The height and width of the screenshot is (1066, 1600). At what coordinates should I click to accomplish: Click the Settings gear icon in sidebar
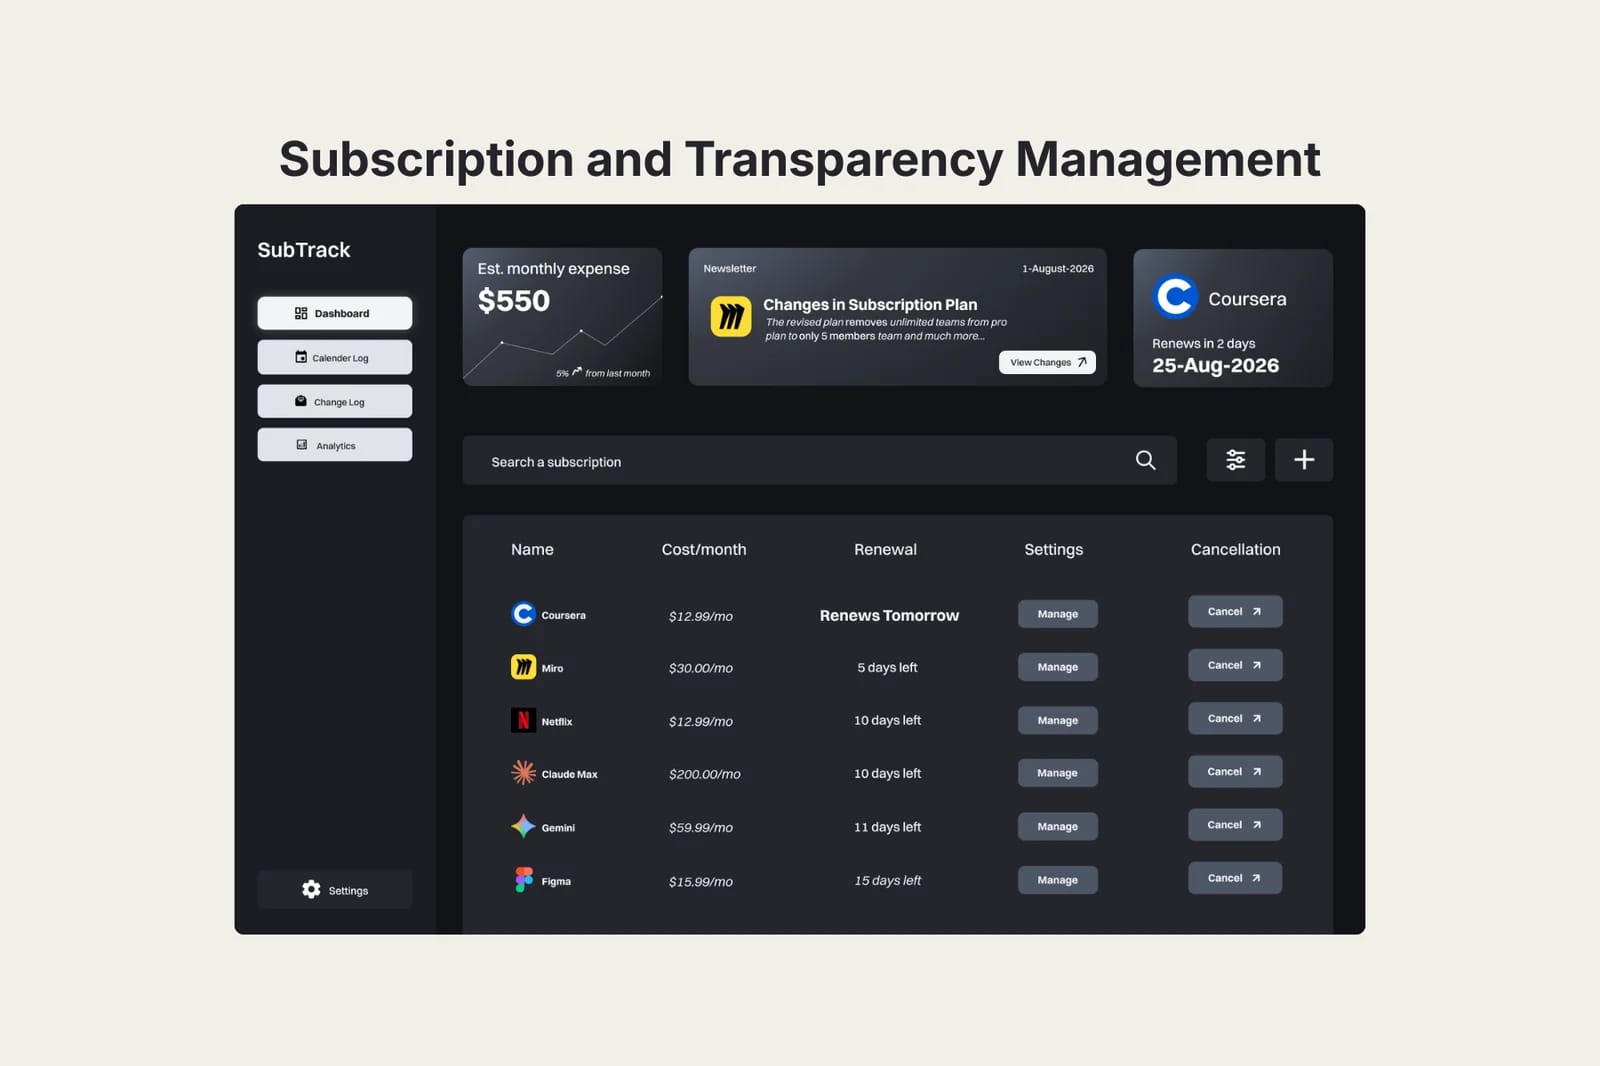pyautogui.click(x=311, y=889)
